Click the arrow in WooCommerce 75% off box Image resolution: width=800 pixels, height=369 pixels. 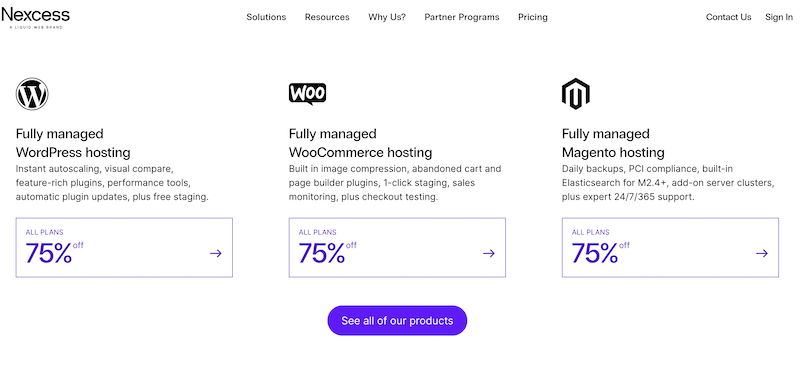pos(489,253)
